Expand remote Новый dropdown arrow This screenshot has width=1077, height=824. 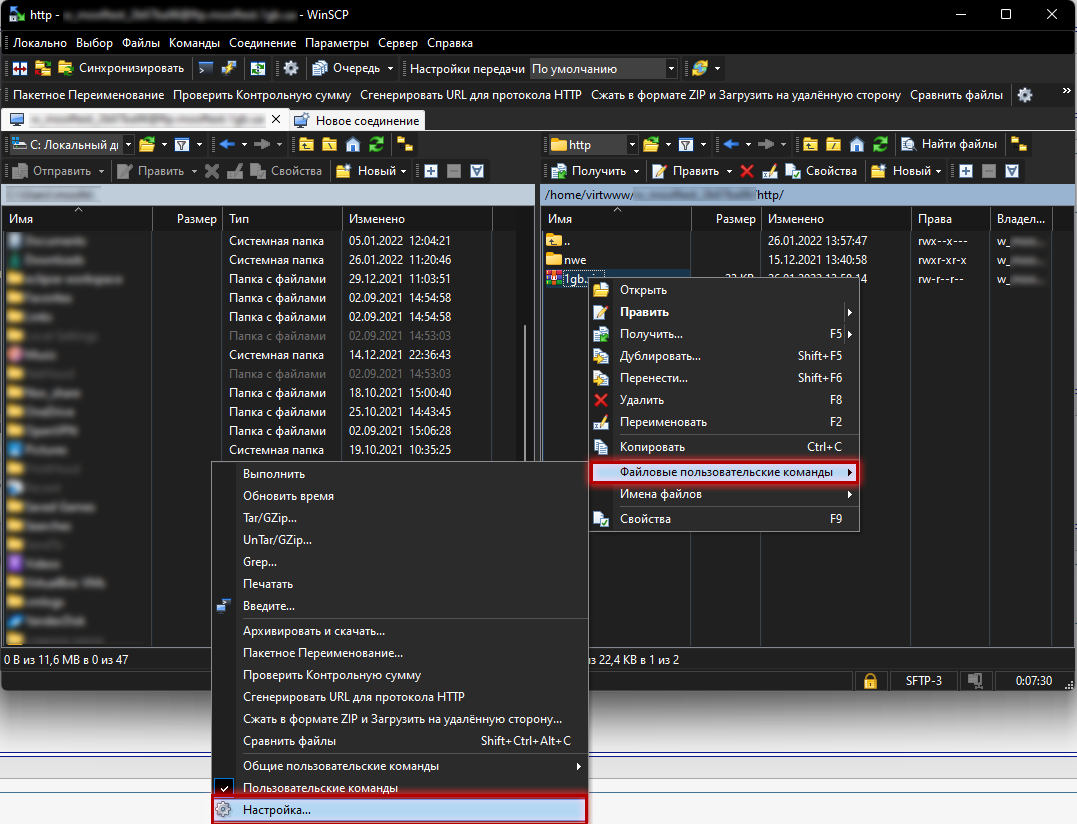point(938,171)
